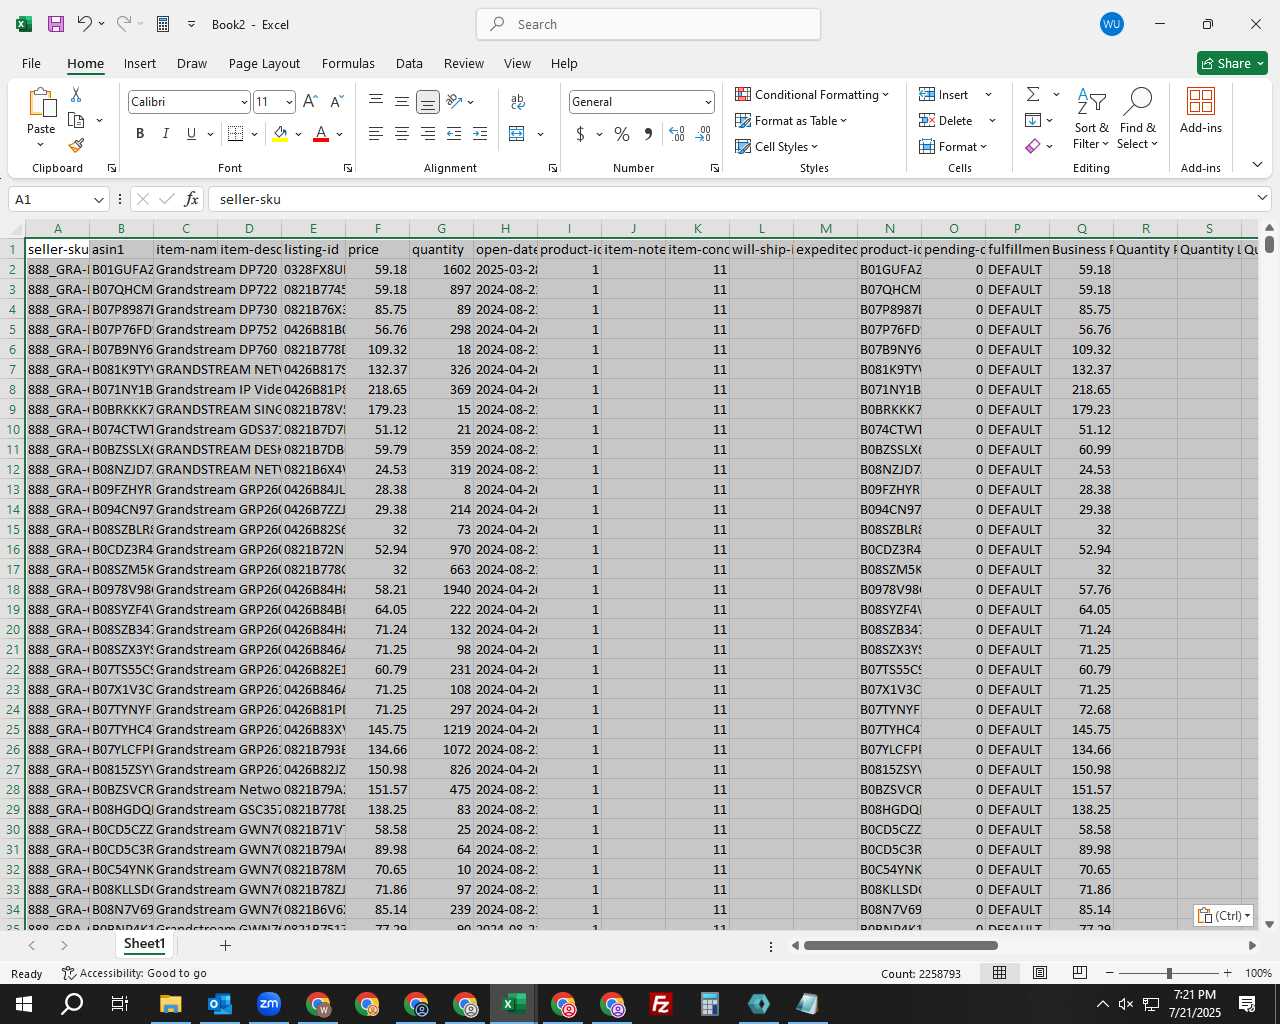Click the AutoSum sigma icon

pos(1033,94)
